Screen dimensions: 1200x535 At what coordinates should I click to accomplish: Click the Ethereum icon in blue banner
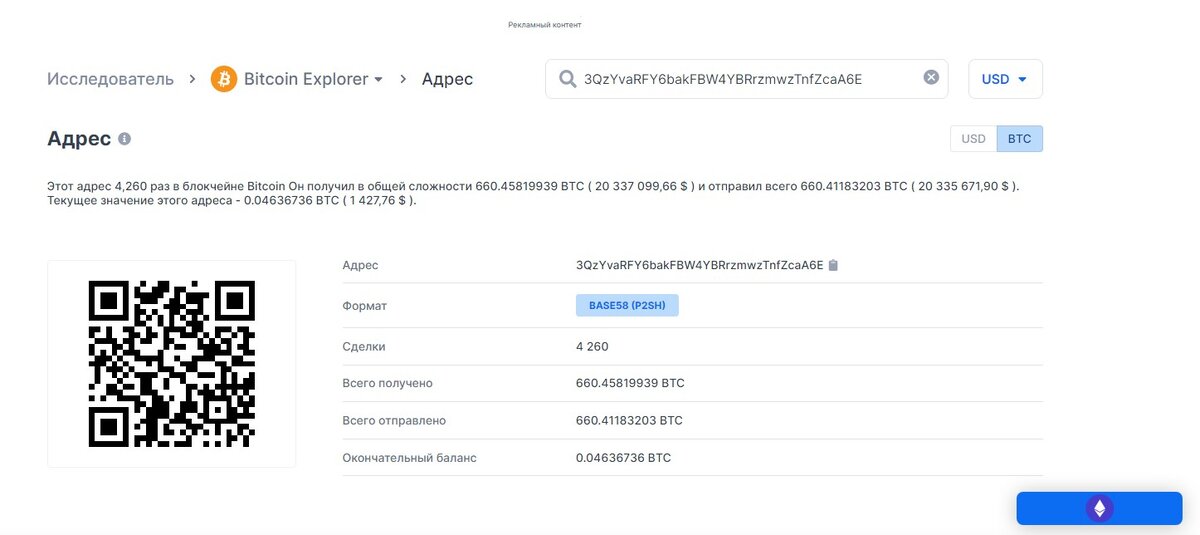coord(1099,508)
